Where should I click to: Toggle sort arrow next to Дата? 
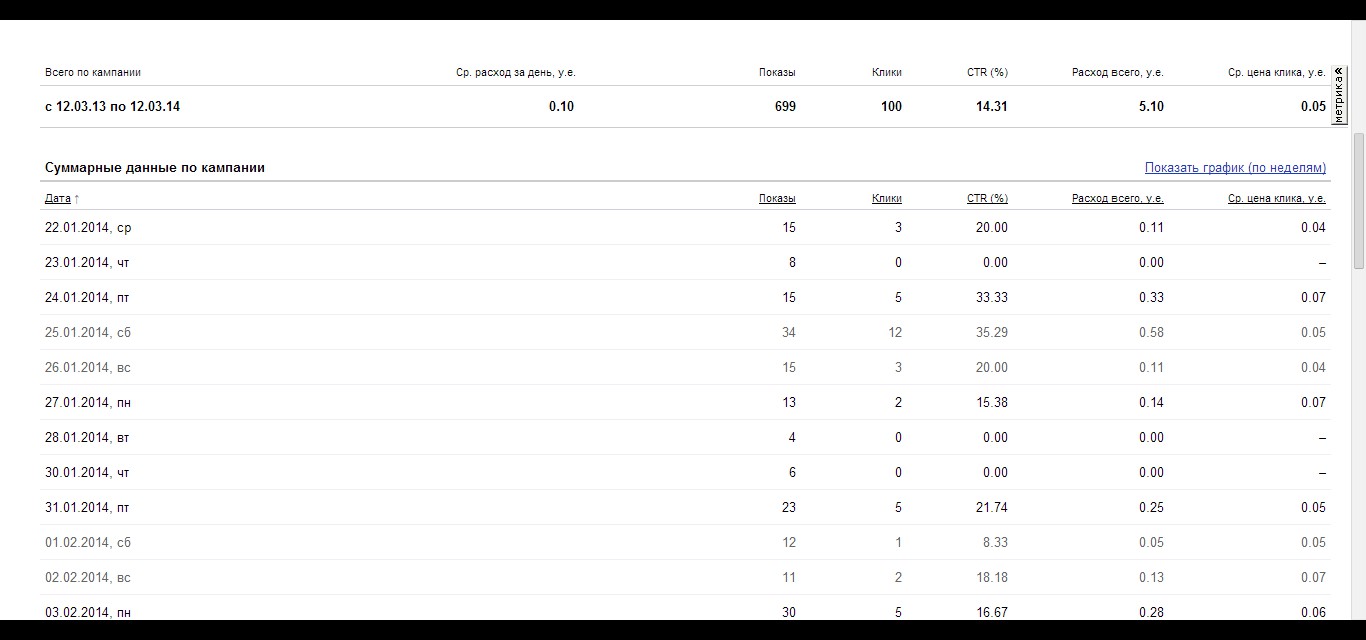[x=77, y=199]
